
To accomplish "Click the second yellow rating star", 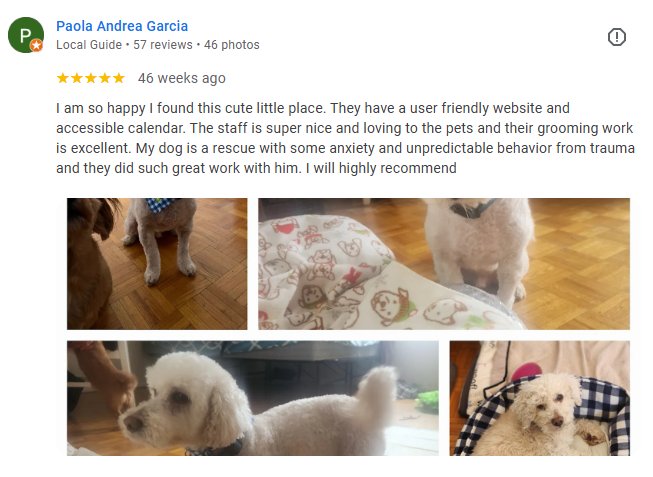I will tap(77, 78).
